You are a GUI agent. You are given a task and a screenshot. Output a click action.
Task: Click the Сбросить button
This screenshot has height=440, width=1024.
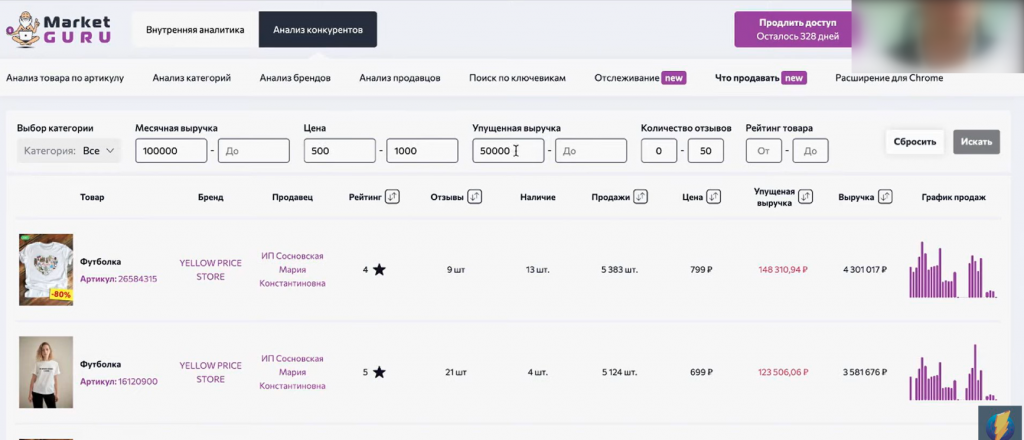click(x=915, y=142)
